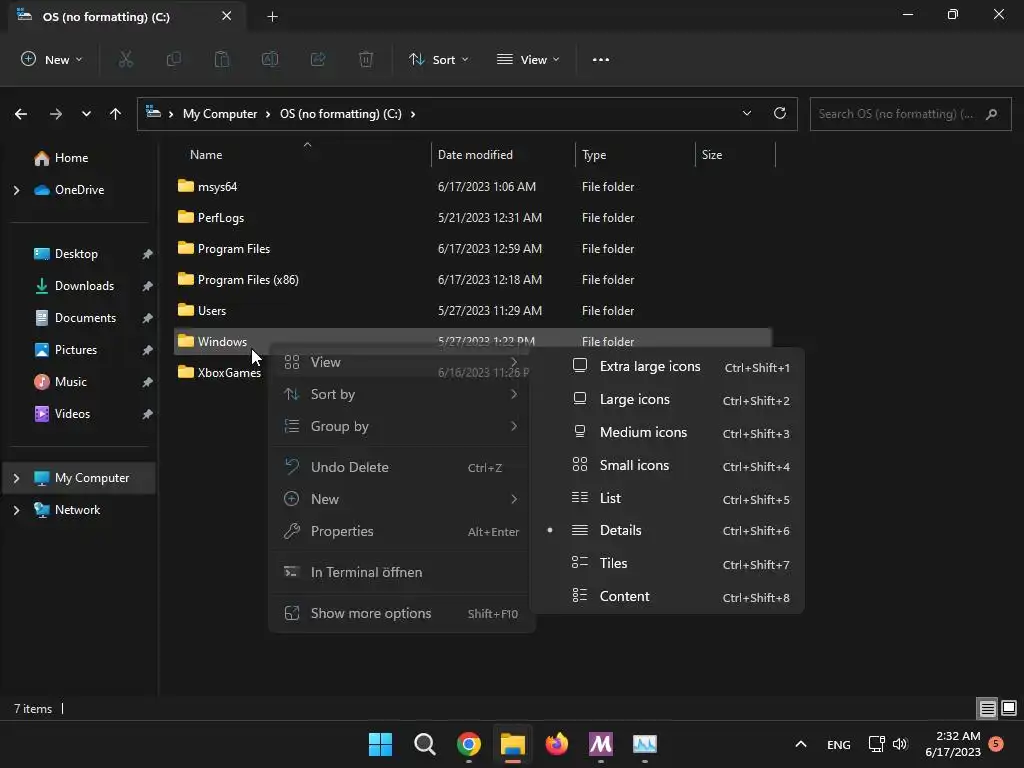Open the clock and date tray area

click(x=953, y=744)
